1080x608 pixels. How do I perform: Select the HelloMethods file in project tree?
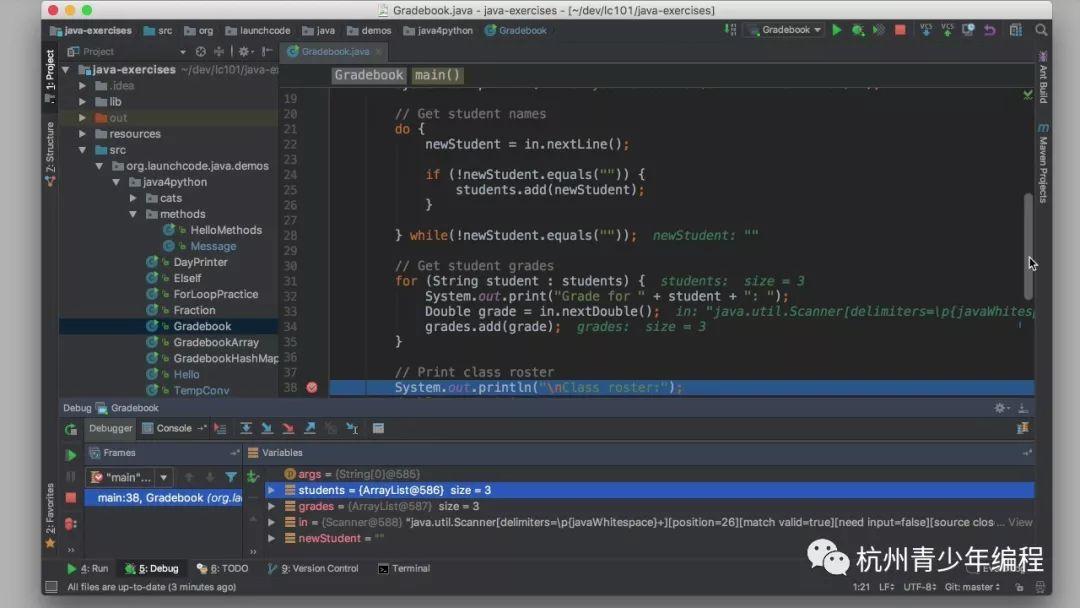226,230
